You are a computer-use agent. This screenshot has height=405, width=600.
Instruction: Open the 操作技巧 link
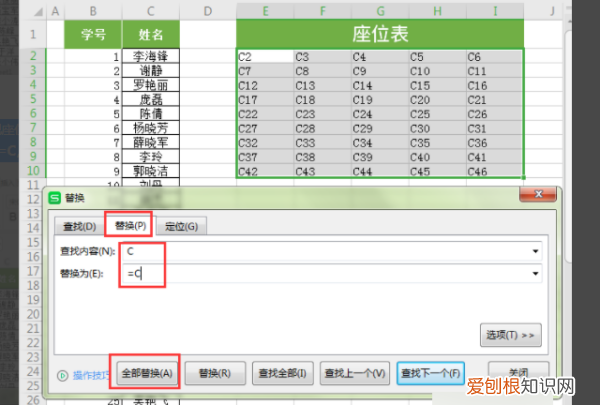point(91,376)
